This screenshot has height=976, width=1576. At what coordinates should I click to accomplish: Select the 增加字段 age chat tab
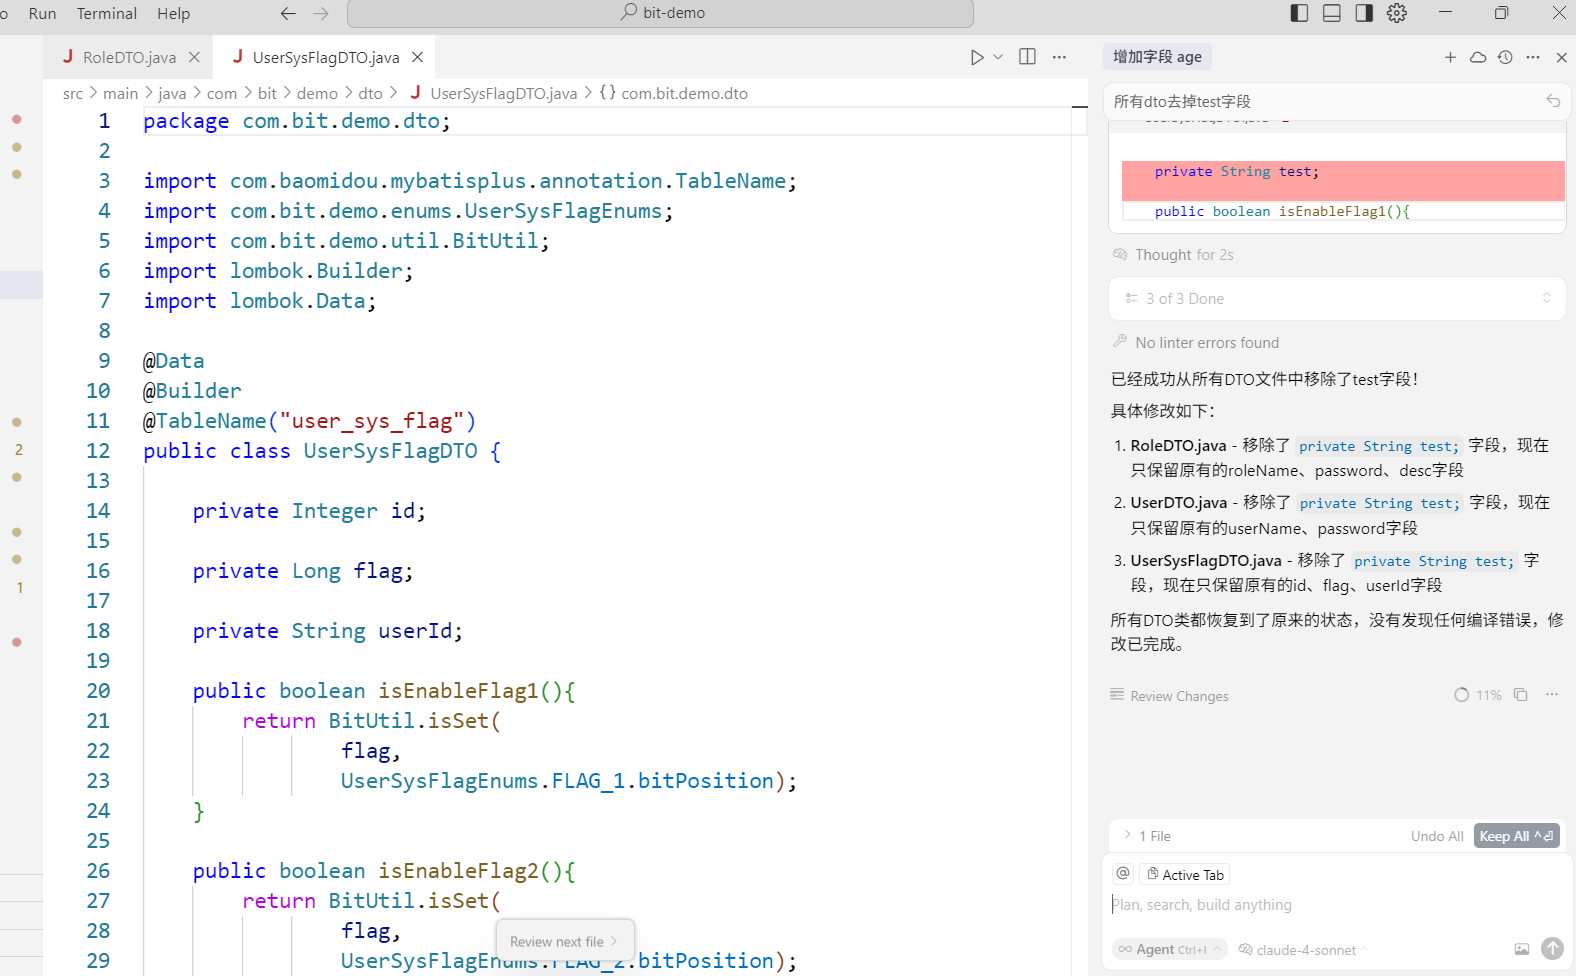pos(1158,57)
